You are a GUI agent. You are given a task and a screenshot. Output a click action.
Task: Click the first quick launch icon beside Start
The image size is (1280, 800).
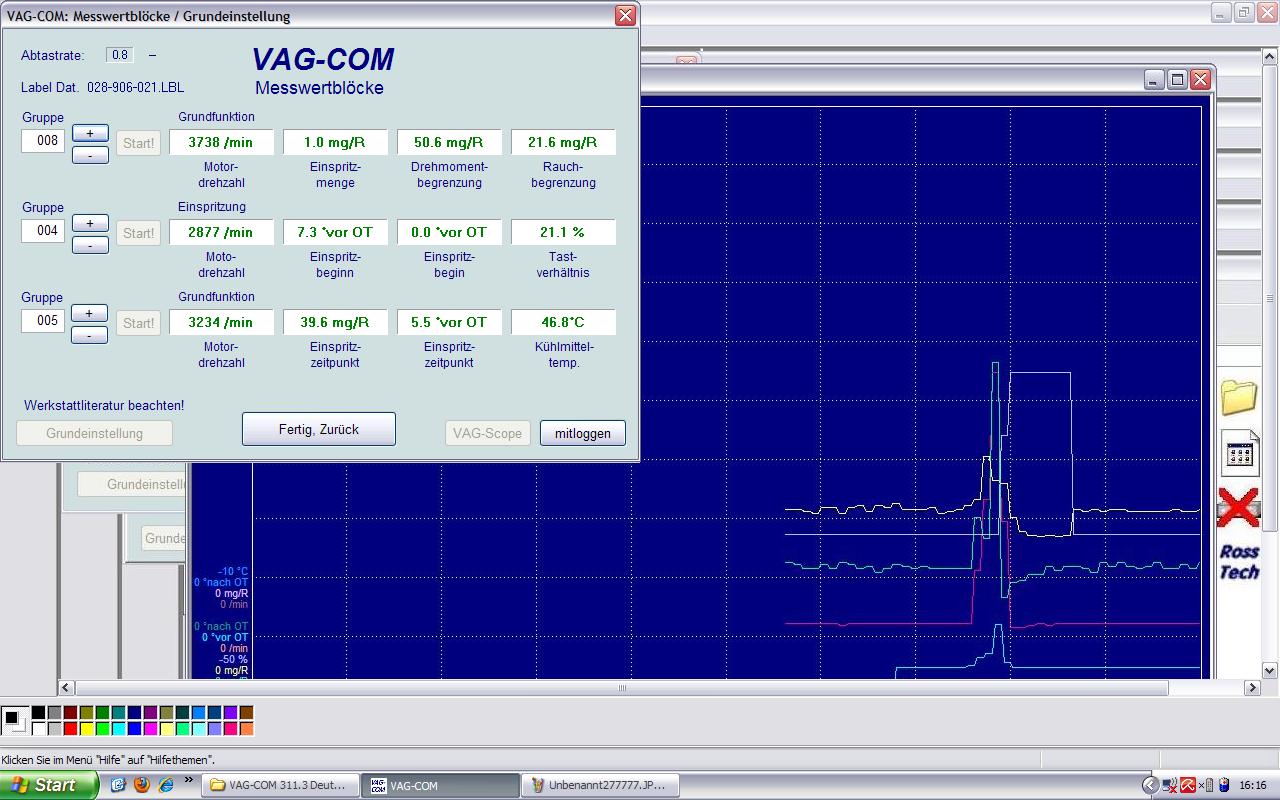(118, 785)
